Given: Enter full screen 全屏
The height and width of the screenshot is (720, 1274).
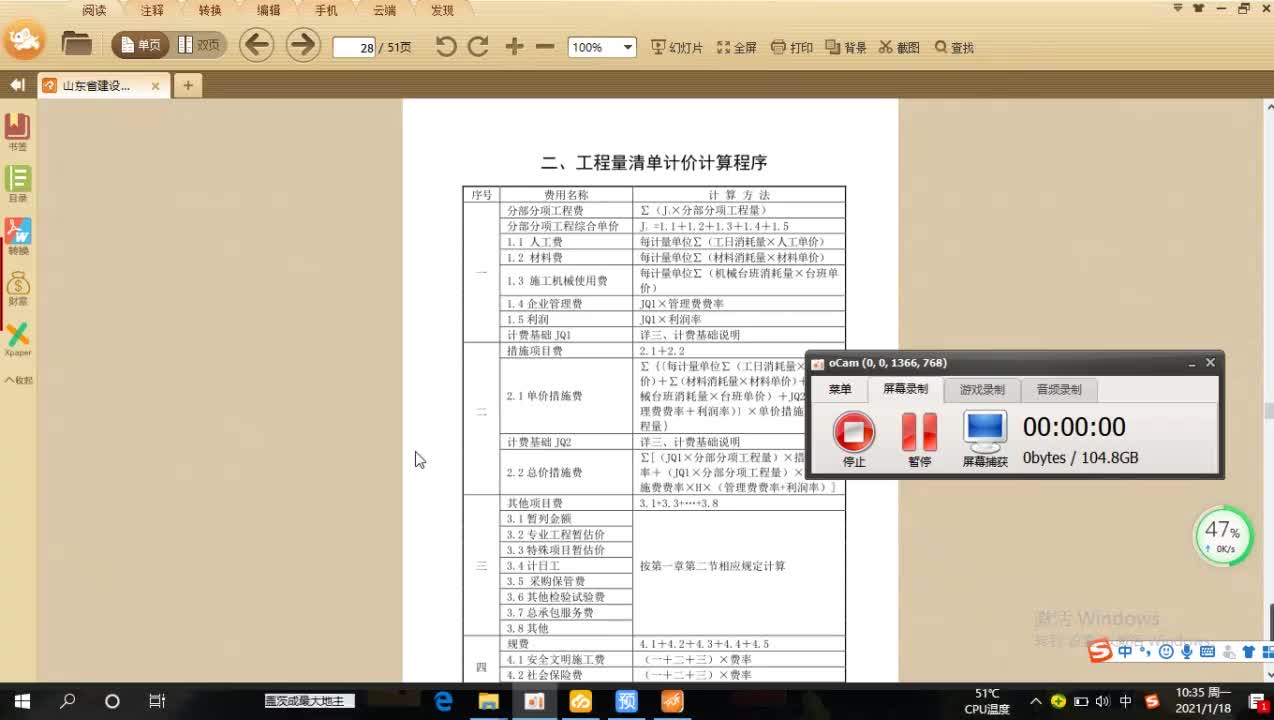Looking at the screenshot, I should pyautogui.click(x=737, y=47).
